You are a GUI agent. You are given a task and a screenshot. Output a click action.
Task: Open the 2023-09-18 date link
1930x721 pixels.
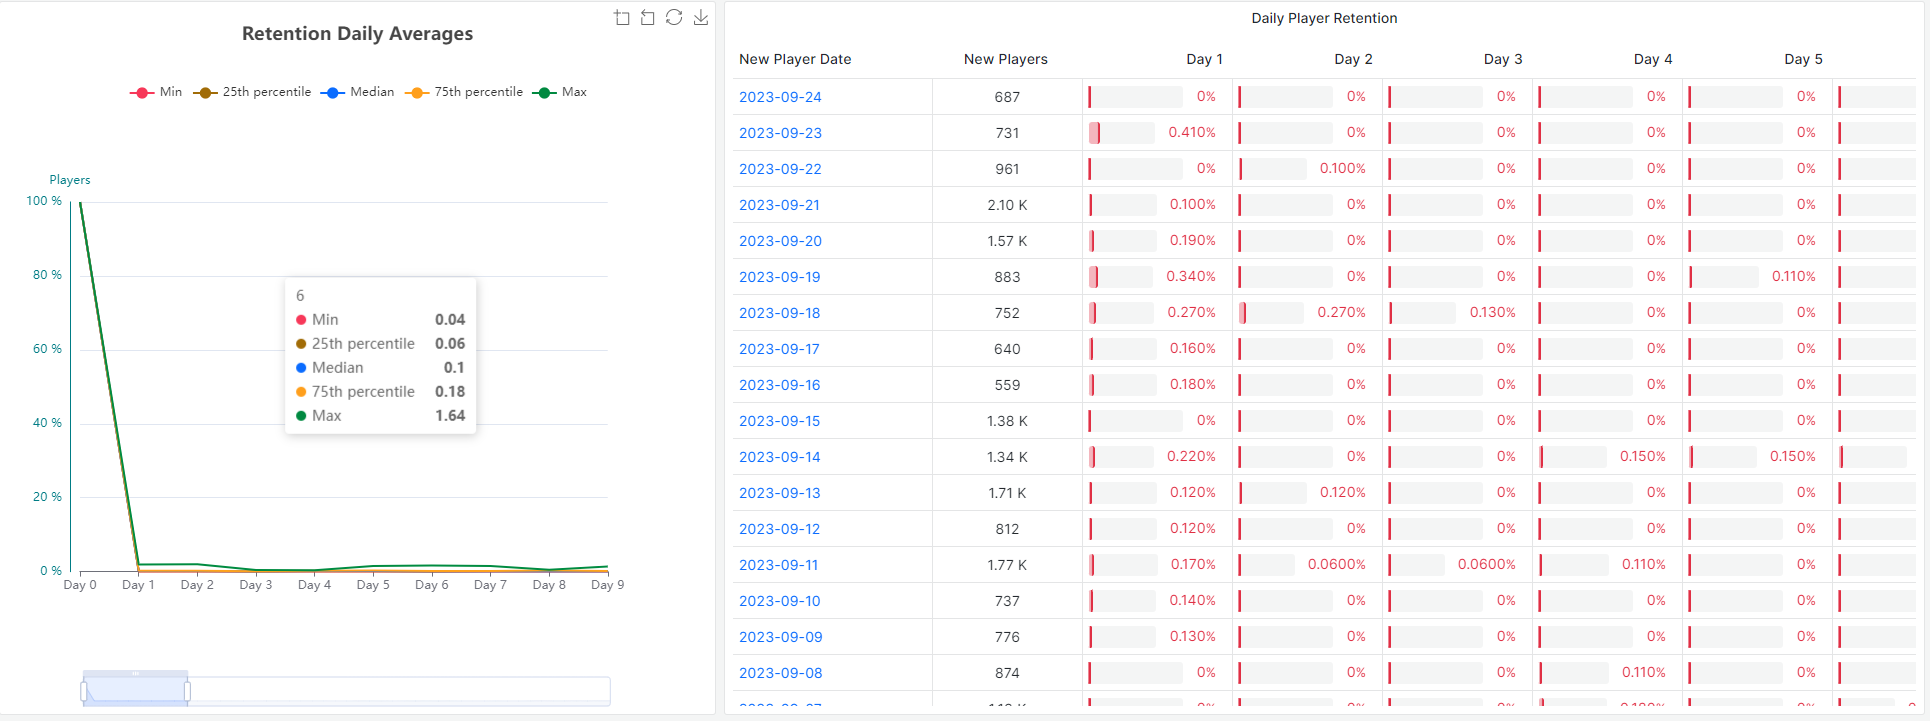click(x=779, y=313)
